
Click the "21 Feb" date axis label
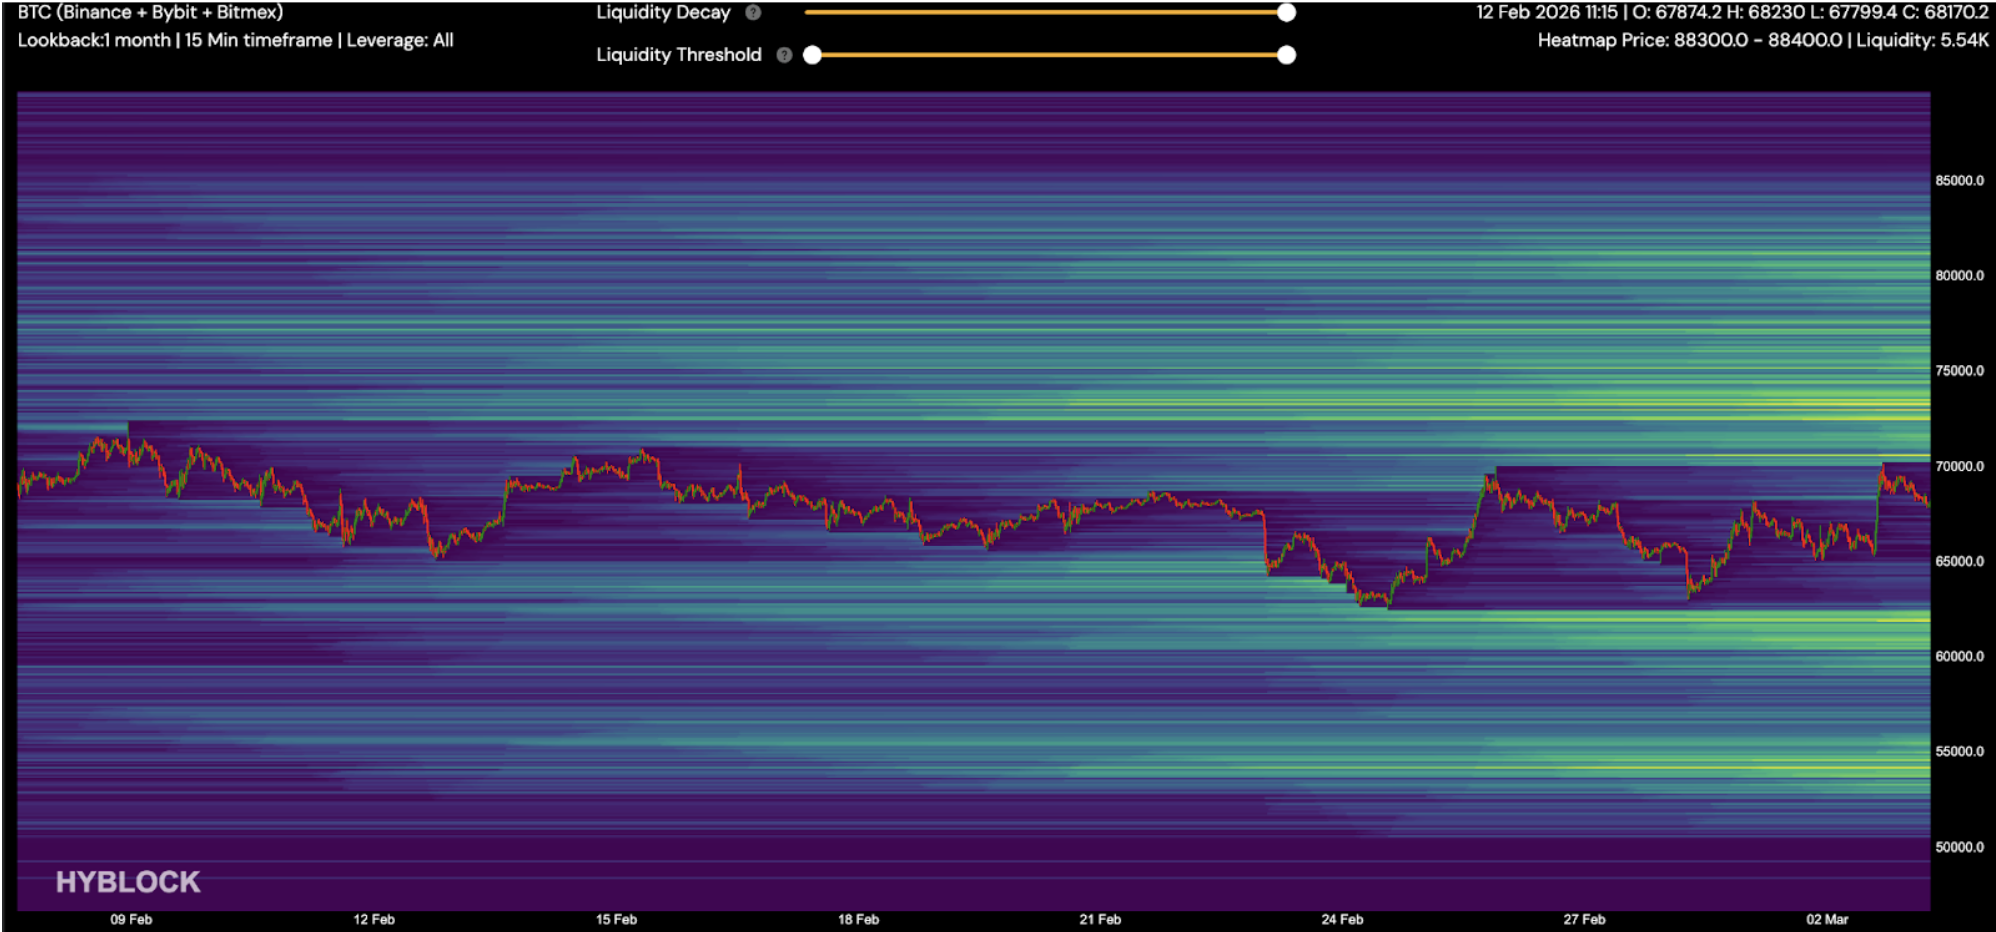[x=1100, y=919]
